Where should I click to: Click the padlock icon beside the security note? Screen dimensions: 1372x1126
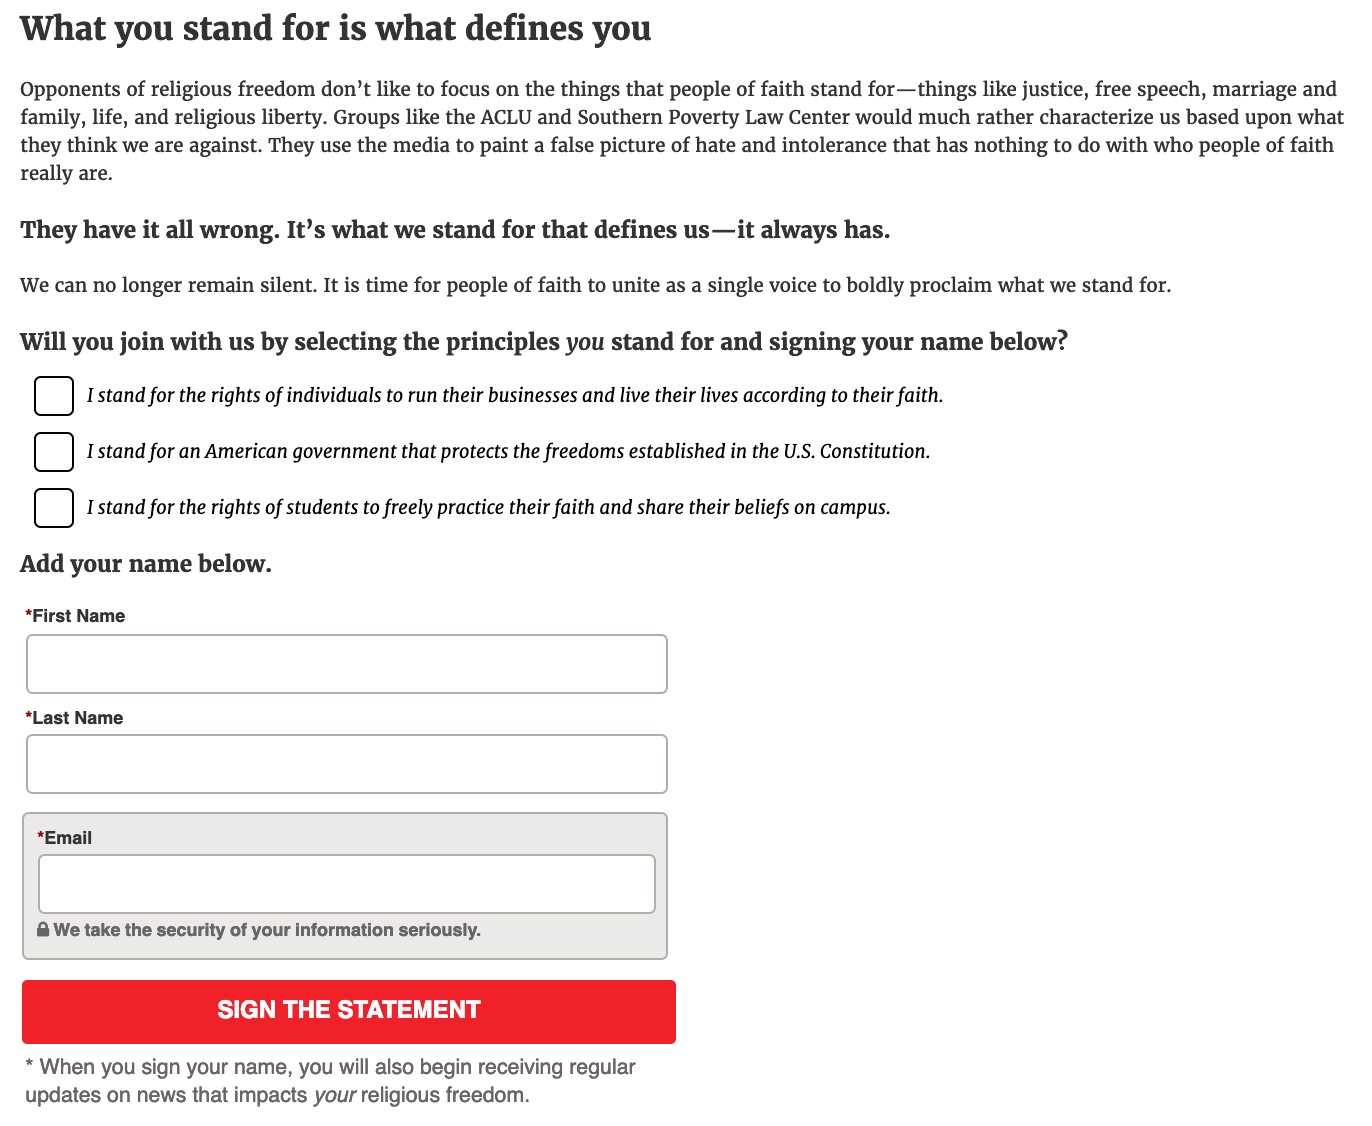tap(43, 930)
